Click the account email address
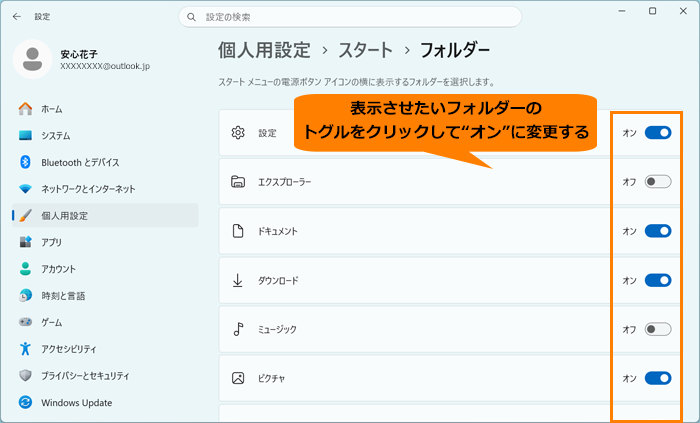 pyautogui.click(x=105, y=66)
